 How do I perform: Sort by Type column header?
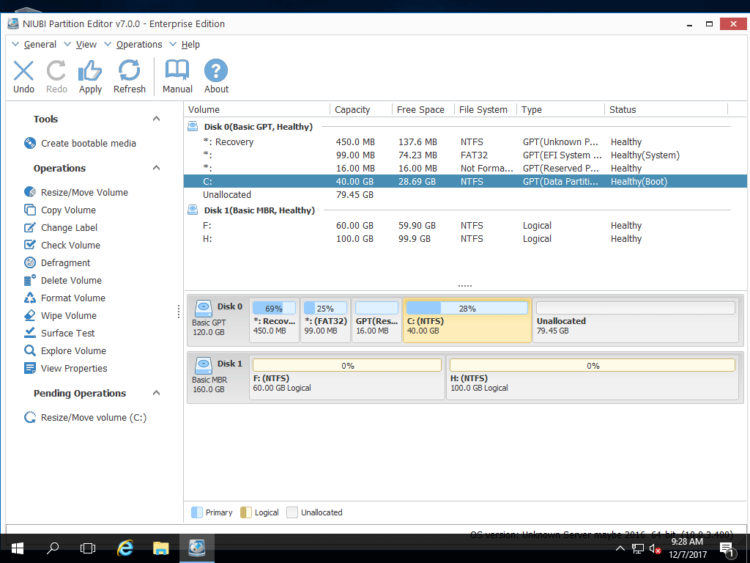561,110
